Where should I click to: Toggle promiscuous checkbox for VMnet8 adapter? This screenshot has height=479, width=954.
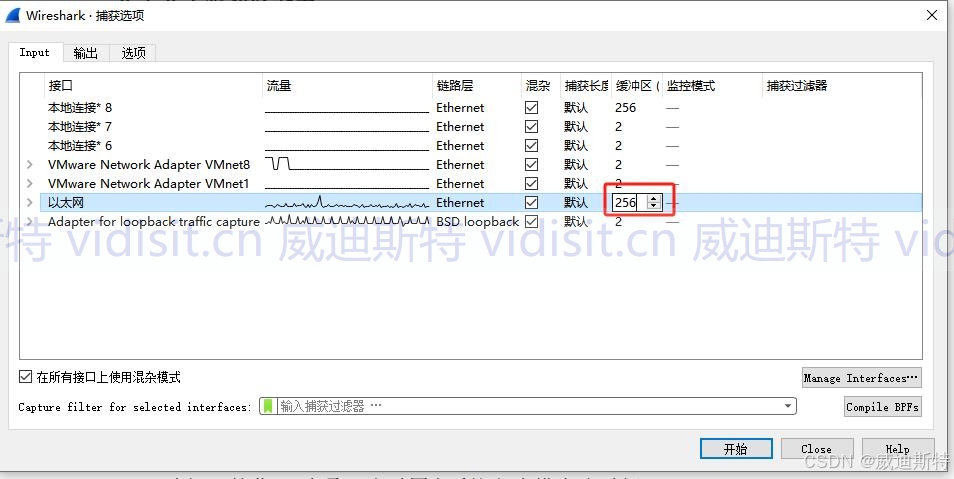click(531, 164)
